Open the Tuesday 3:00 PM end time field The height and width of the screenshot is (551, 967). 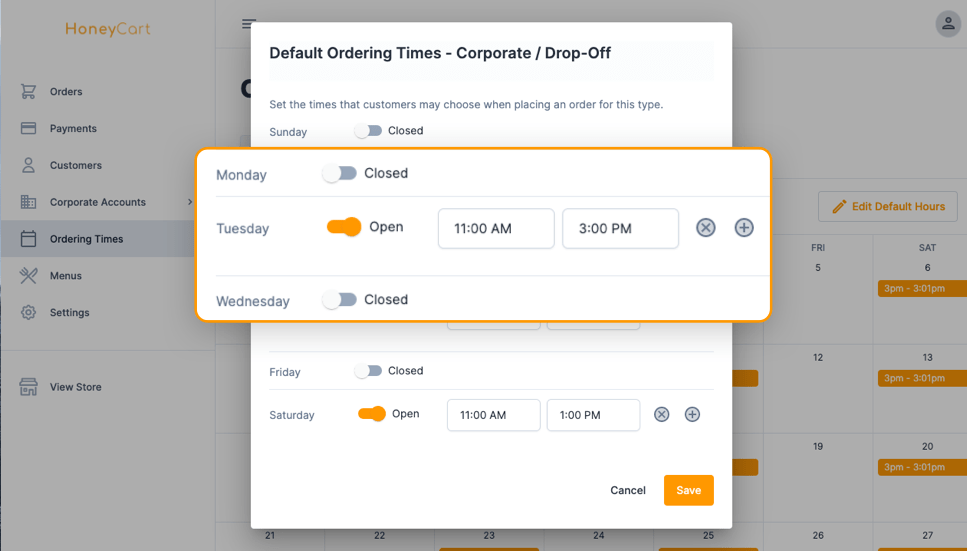click(620, 228)
